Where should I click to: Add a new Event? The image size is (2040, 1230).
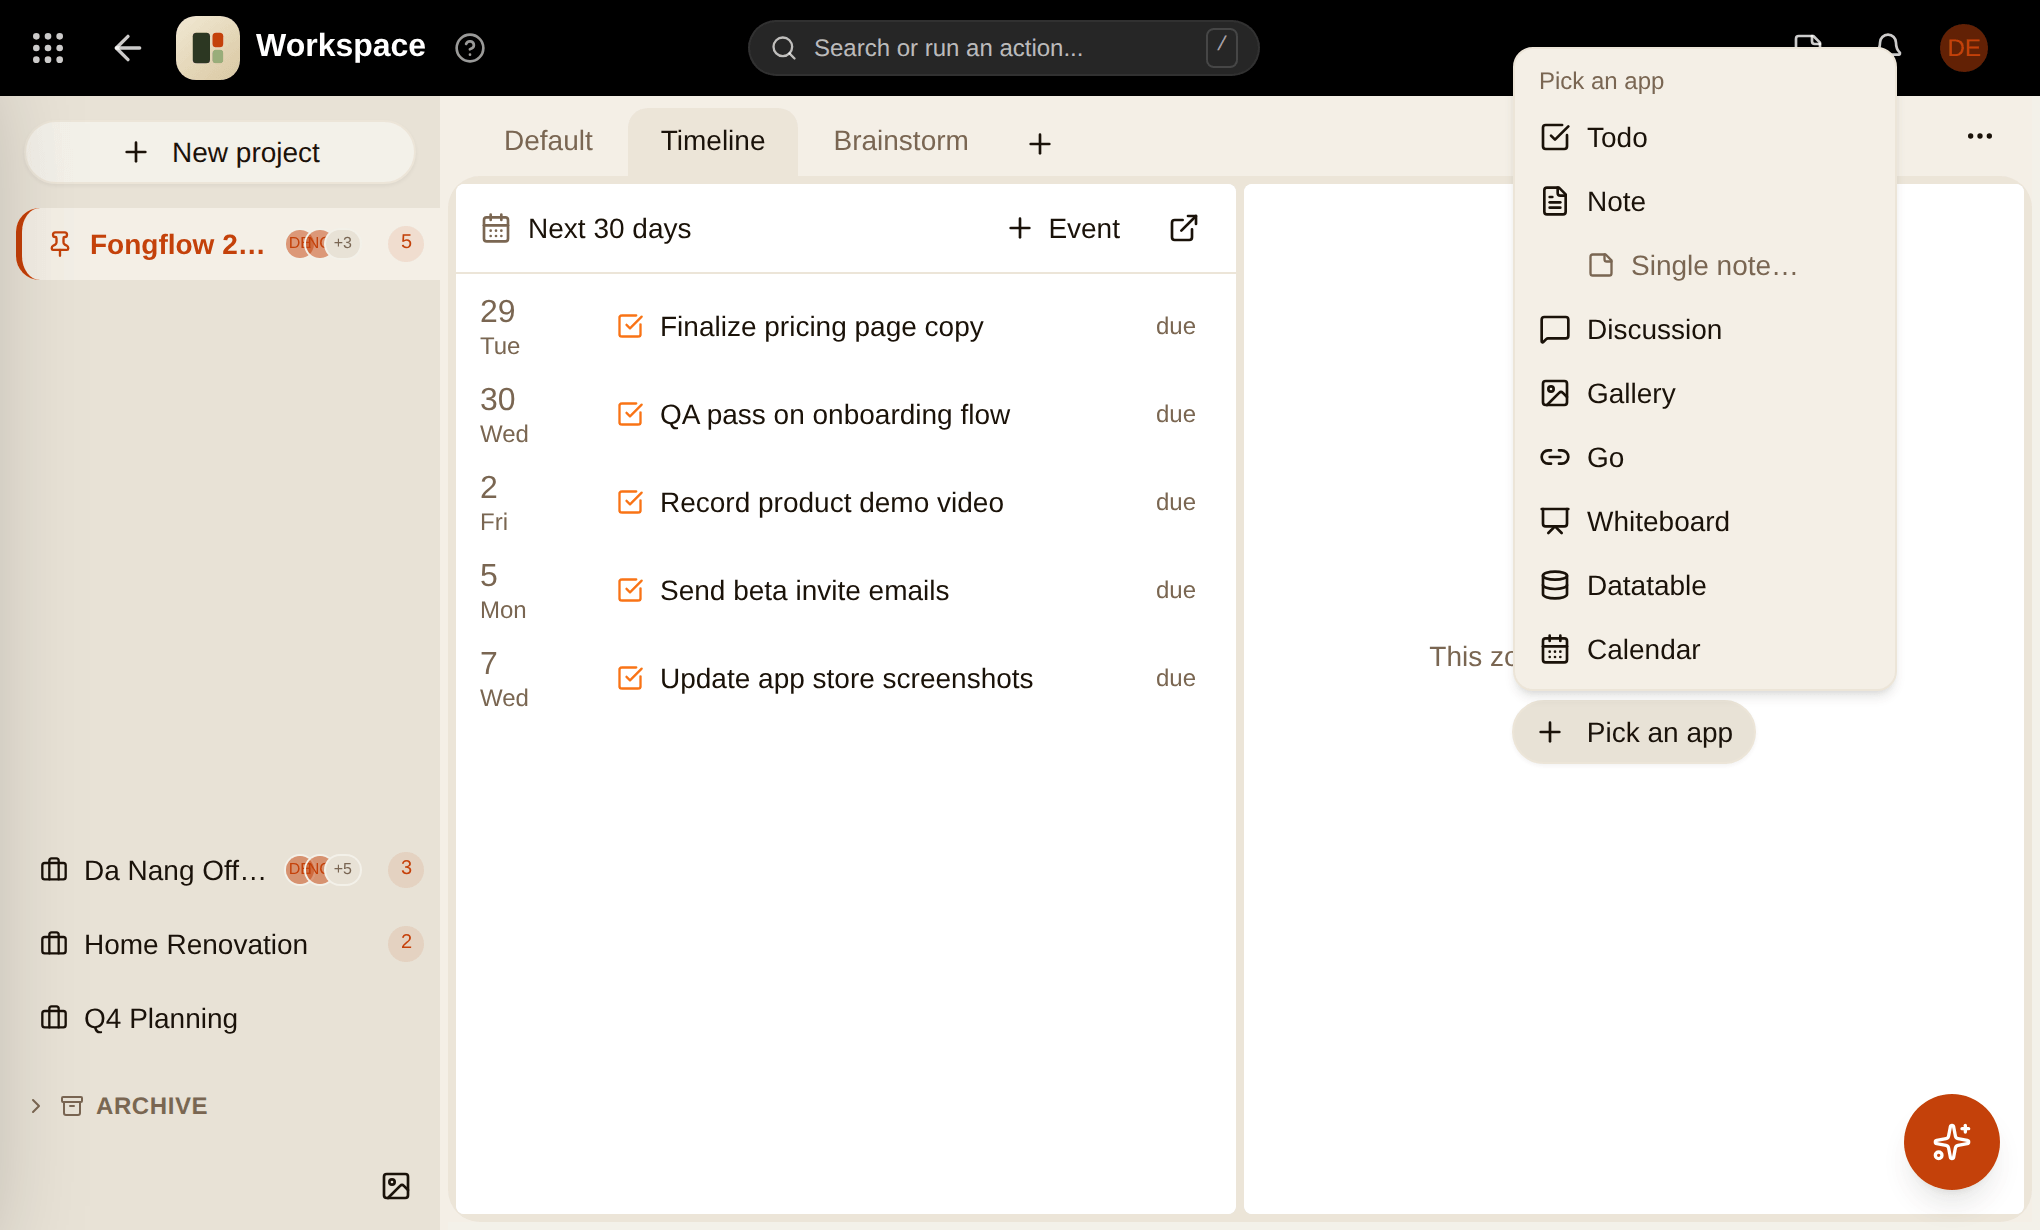(1063, 228)
